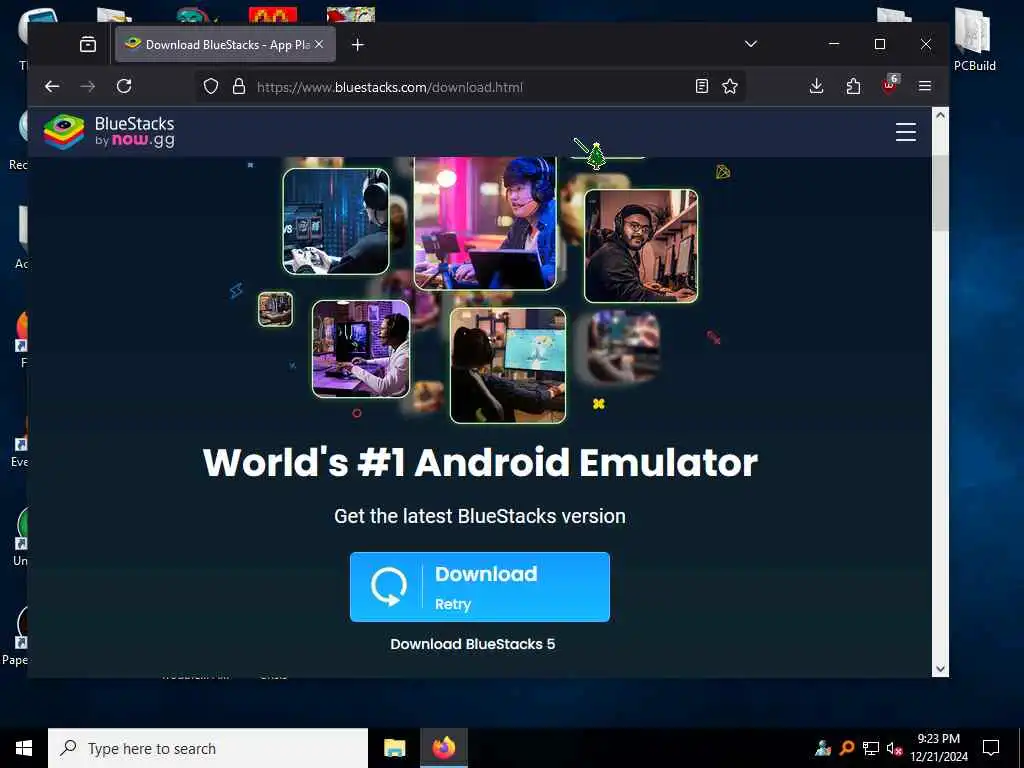Click the Firefox back arrow
The image size is (1024, 768).
pos(52,86)
